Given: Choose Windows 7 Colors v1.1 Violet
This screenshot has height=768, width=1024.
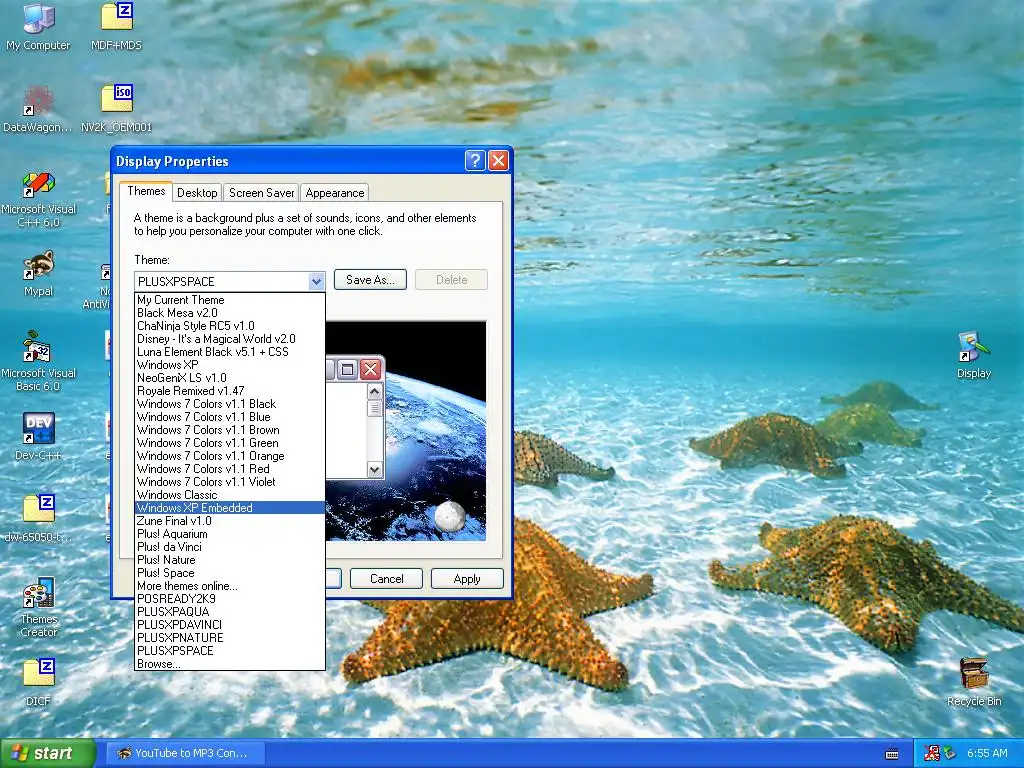Looking at the screenshot, I should coord(230,482).
